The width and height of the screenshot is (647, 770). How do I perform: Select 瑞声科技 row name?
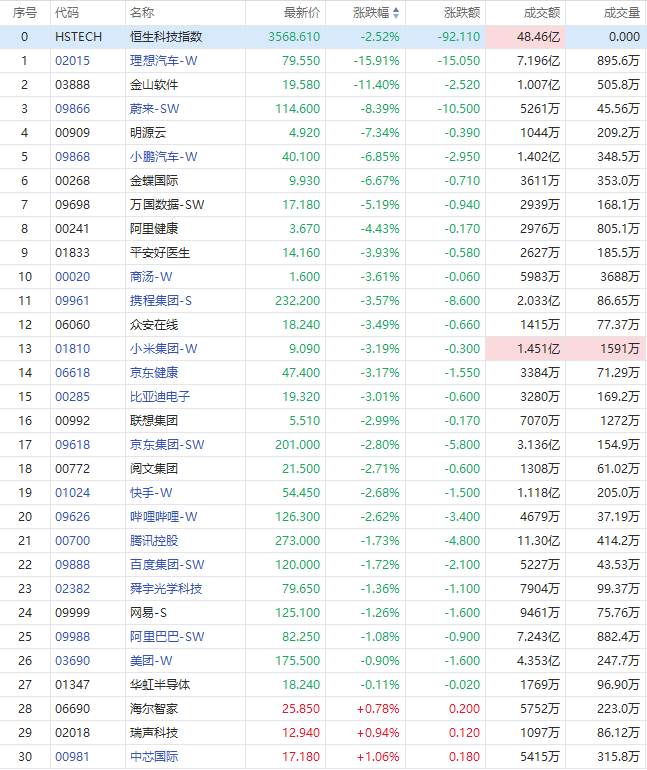click(x=154, y=733)
